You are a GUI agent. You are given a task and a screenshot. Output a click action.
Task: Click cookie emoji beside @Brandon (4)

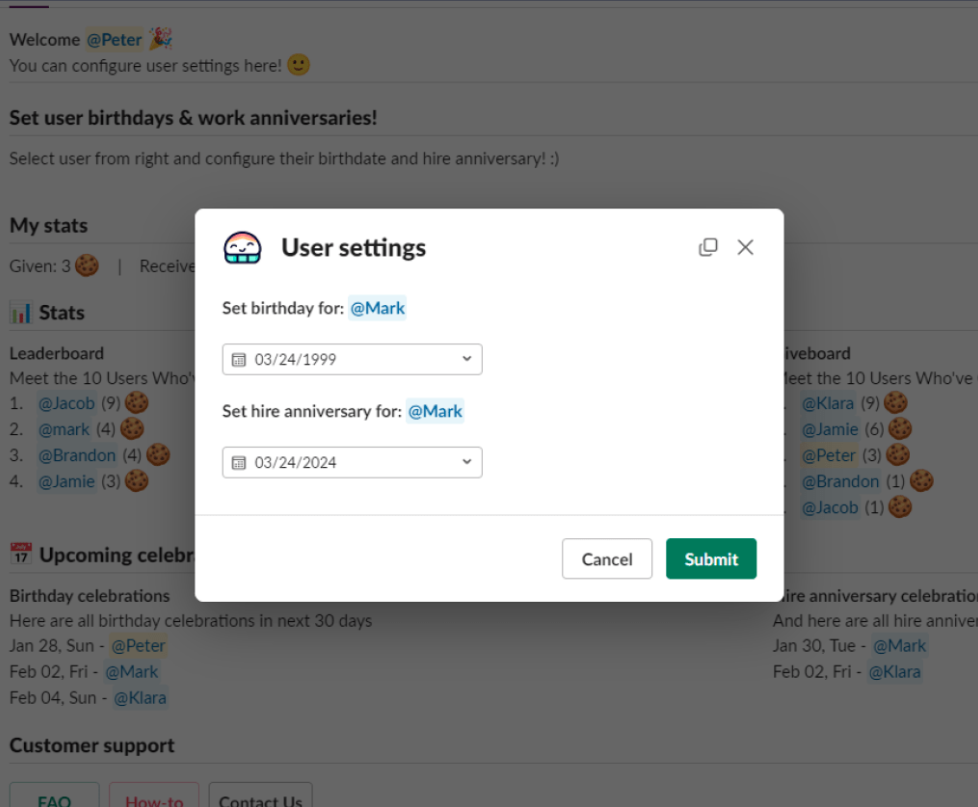click(158, 455)
